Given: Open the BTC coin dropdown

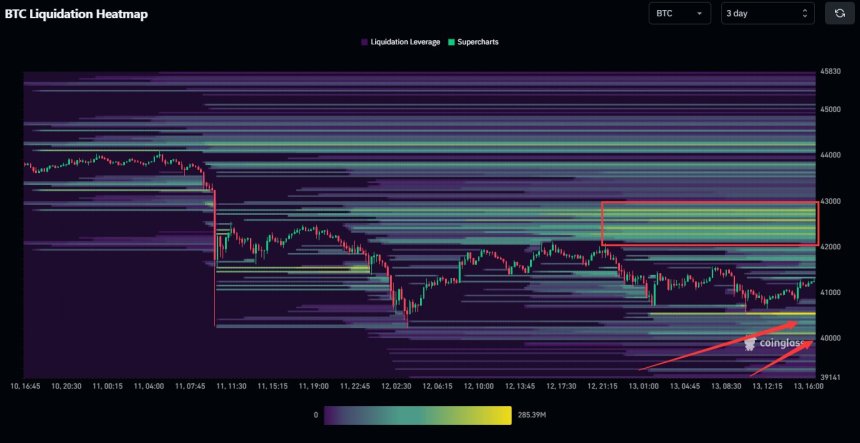Looking at the screenshot, I should tap(679, 13).
